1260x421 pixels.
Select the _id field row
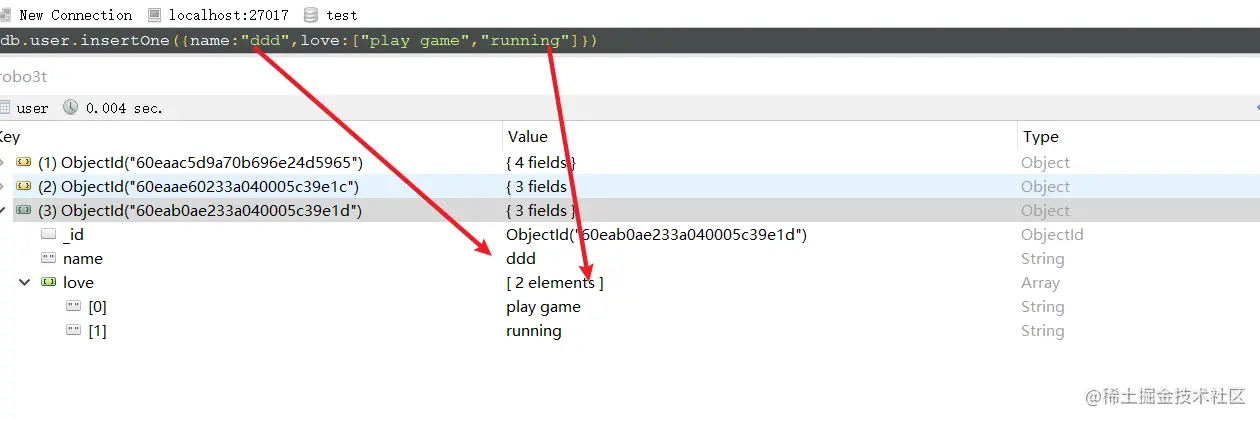630,234
